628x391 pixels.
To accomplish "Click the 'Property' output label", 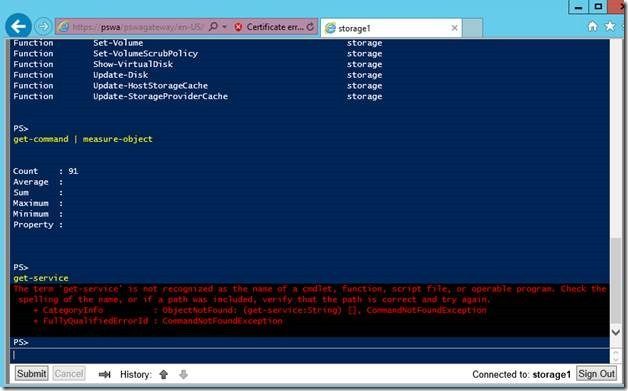I will [x=33, y=225].
